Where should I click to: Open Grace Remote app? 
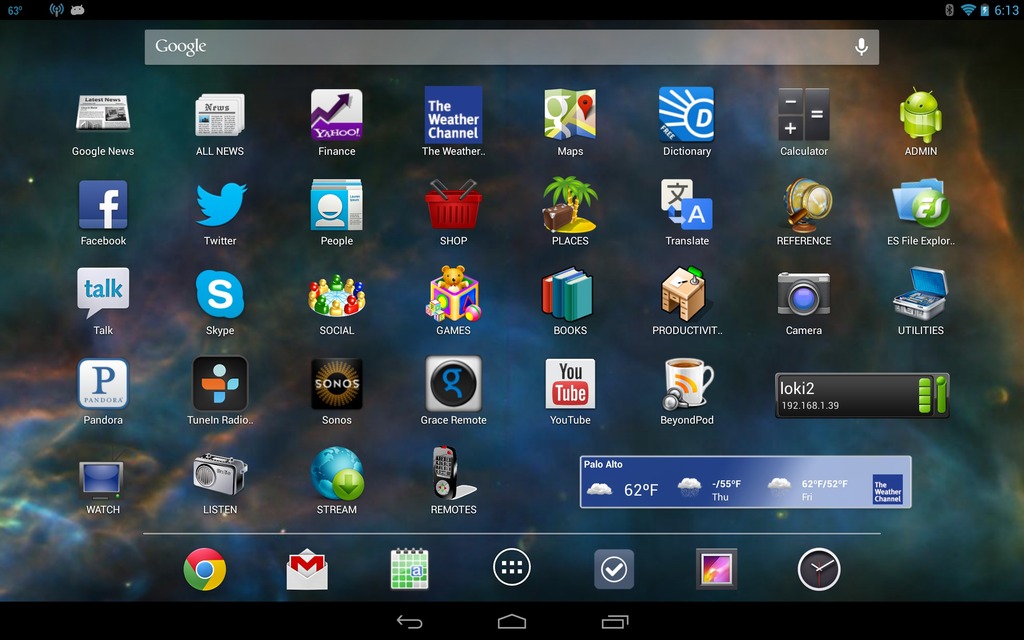(x=453, y=383)
